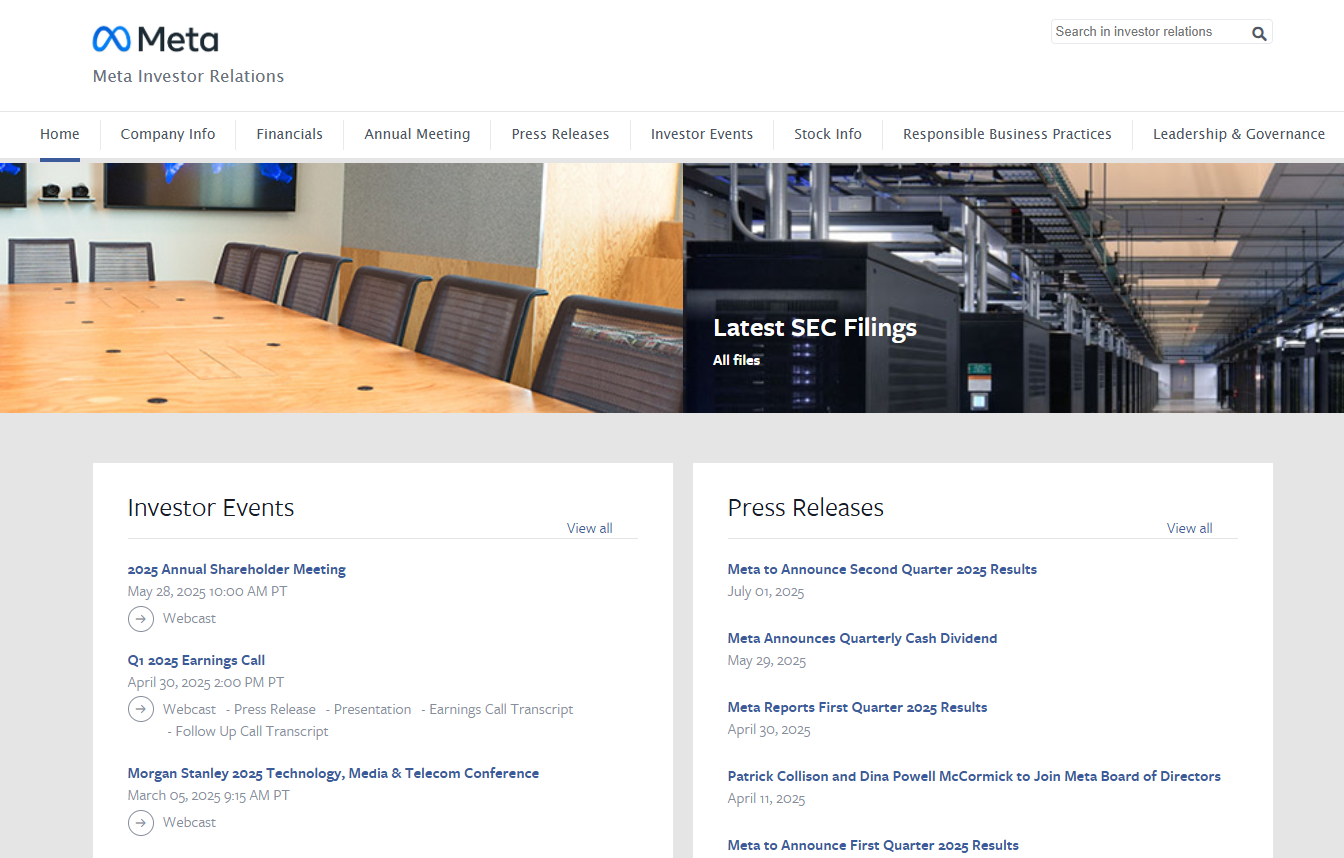Open the Investor Events nav item

[702, 134]
